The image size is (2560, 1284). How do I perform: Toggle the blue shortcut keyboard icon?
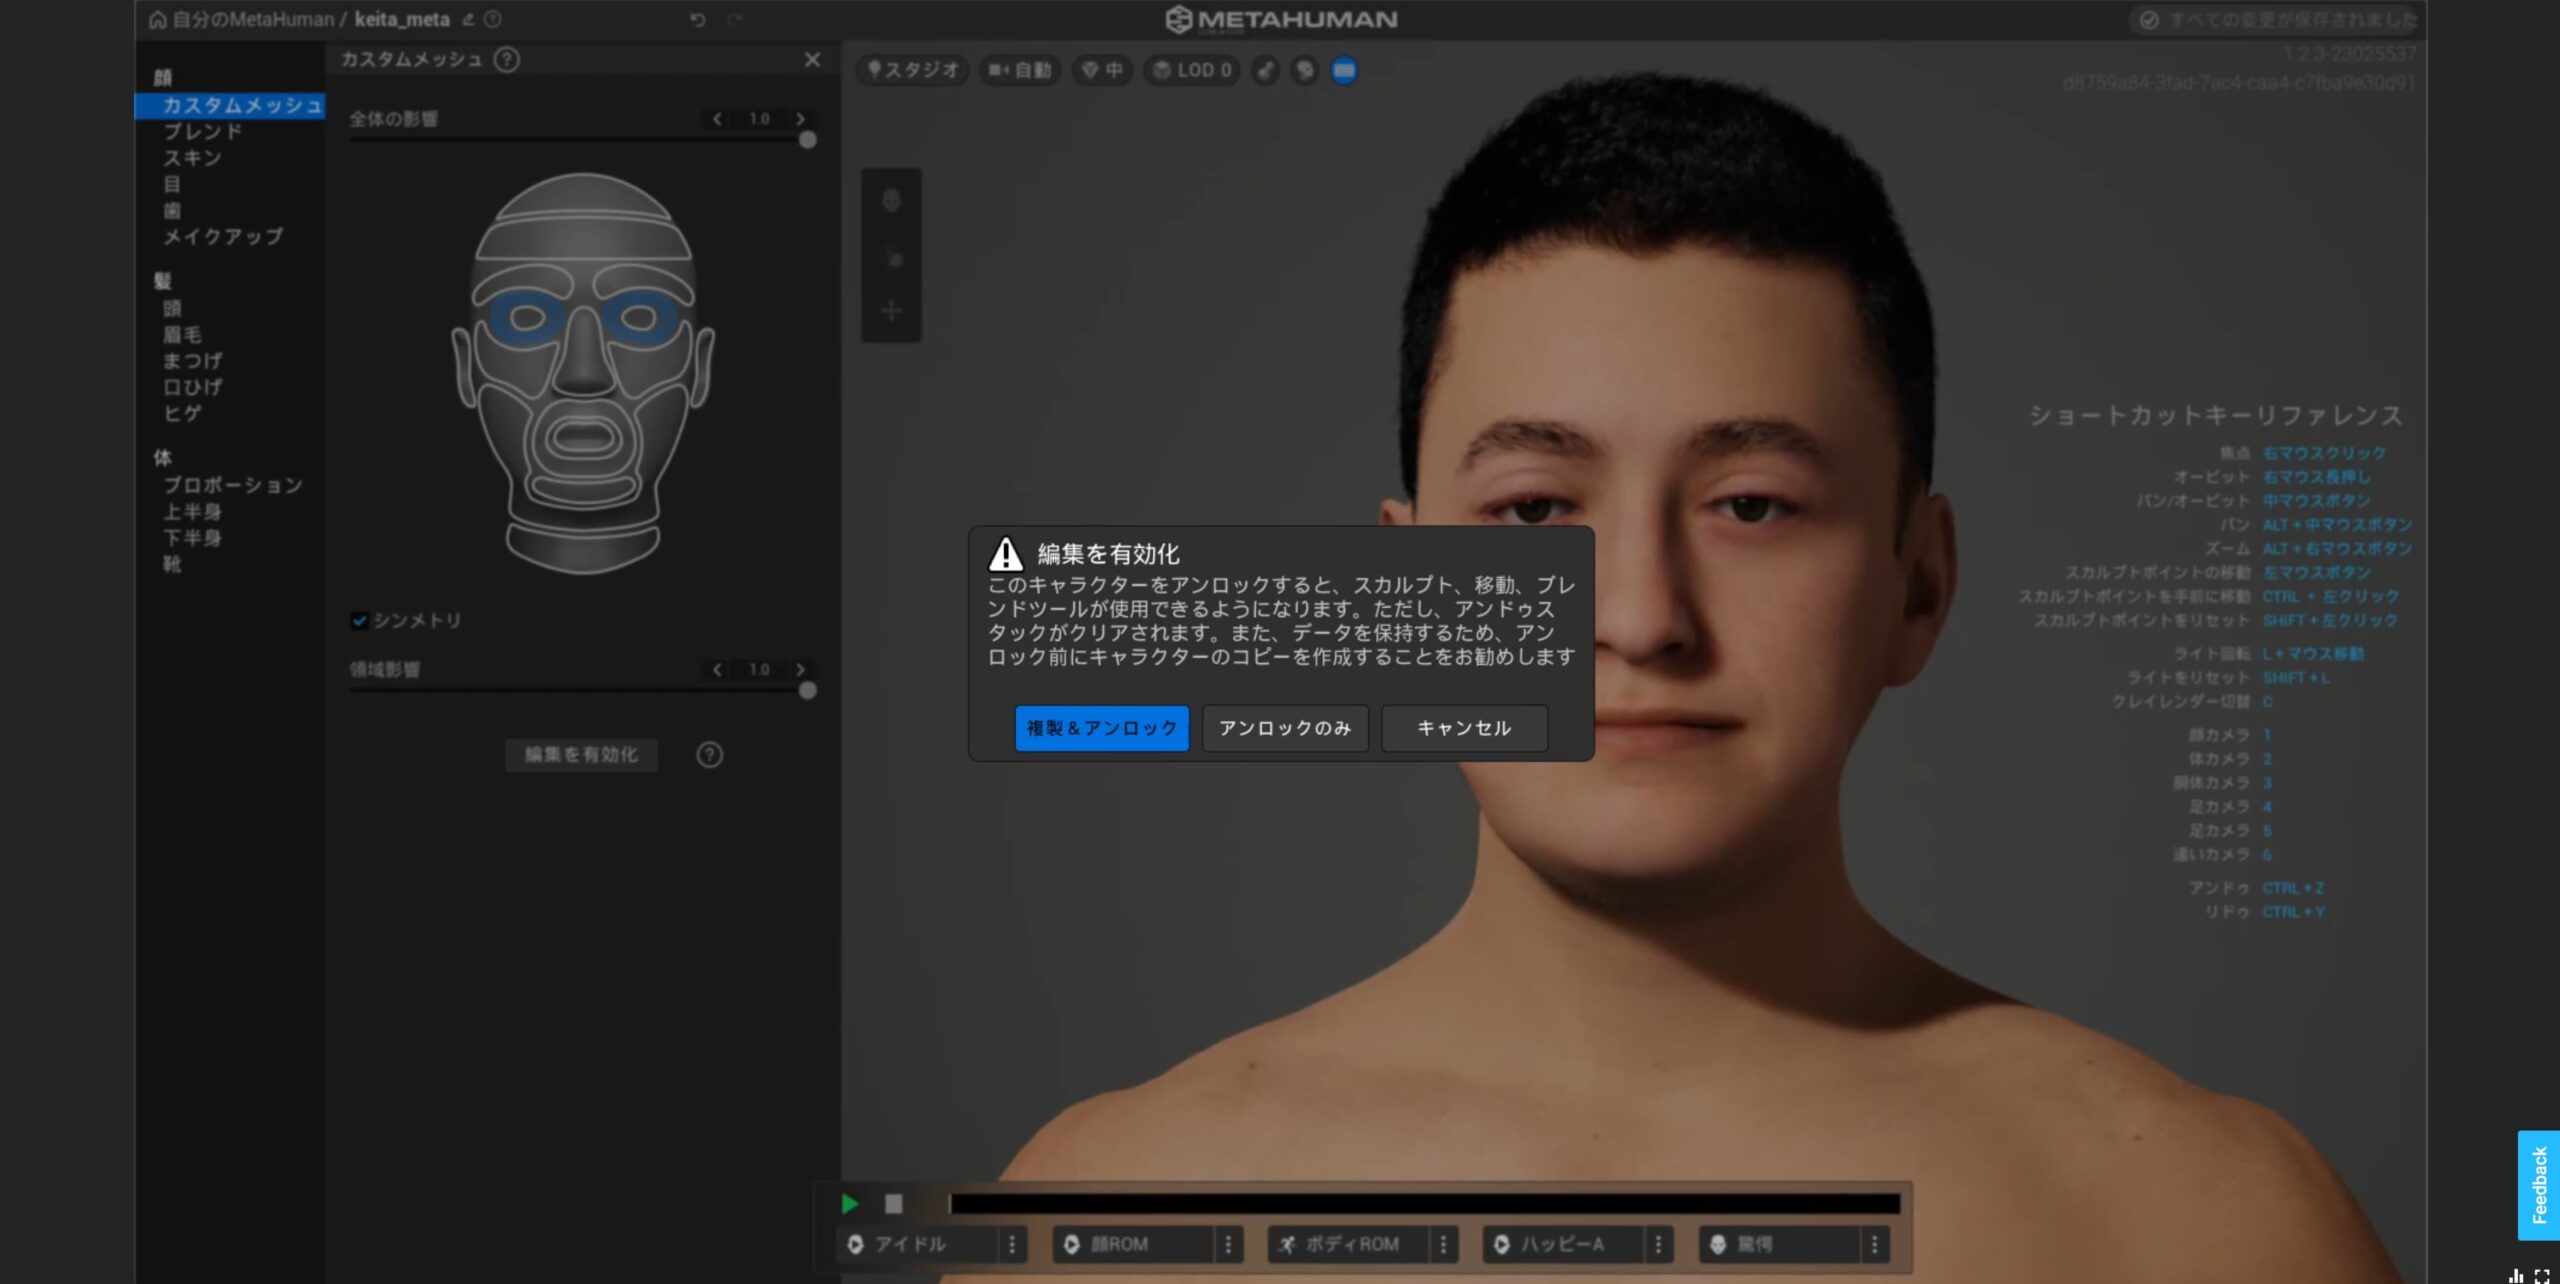point(1344,70)
